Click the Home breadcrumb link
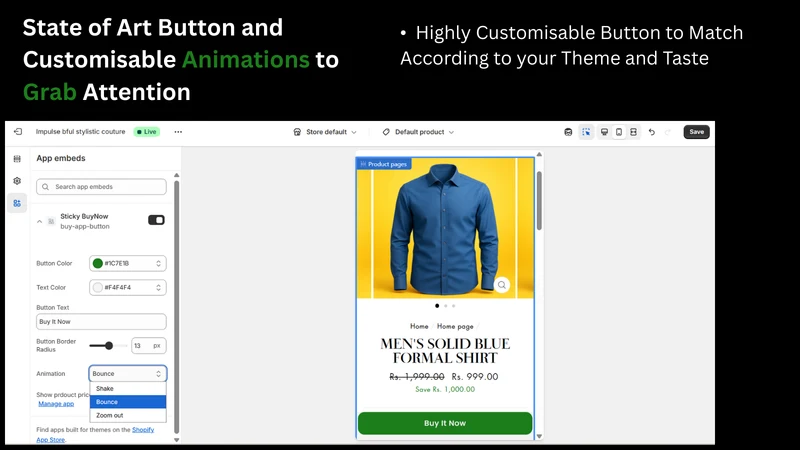This screenshot has width=800, height=450. coord(419,326)
